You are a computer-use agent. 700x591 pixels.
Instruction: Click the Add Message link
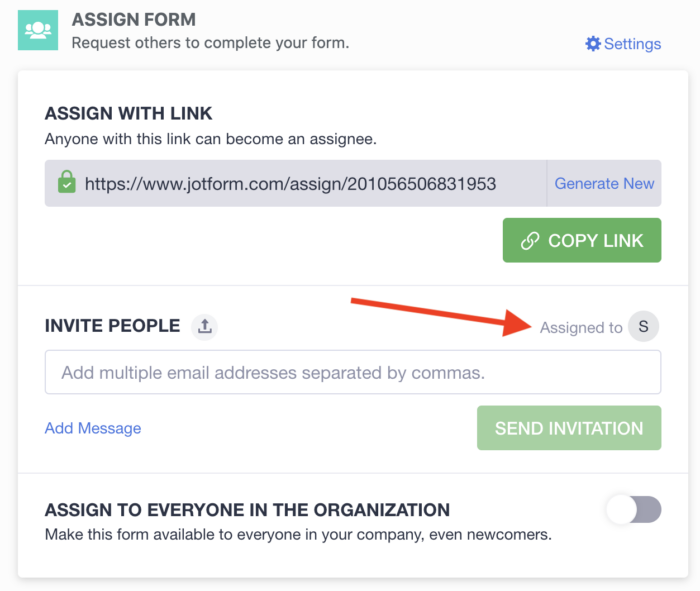tap(93, 428)
